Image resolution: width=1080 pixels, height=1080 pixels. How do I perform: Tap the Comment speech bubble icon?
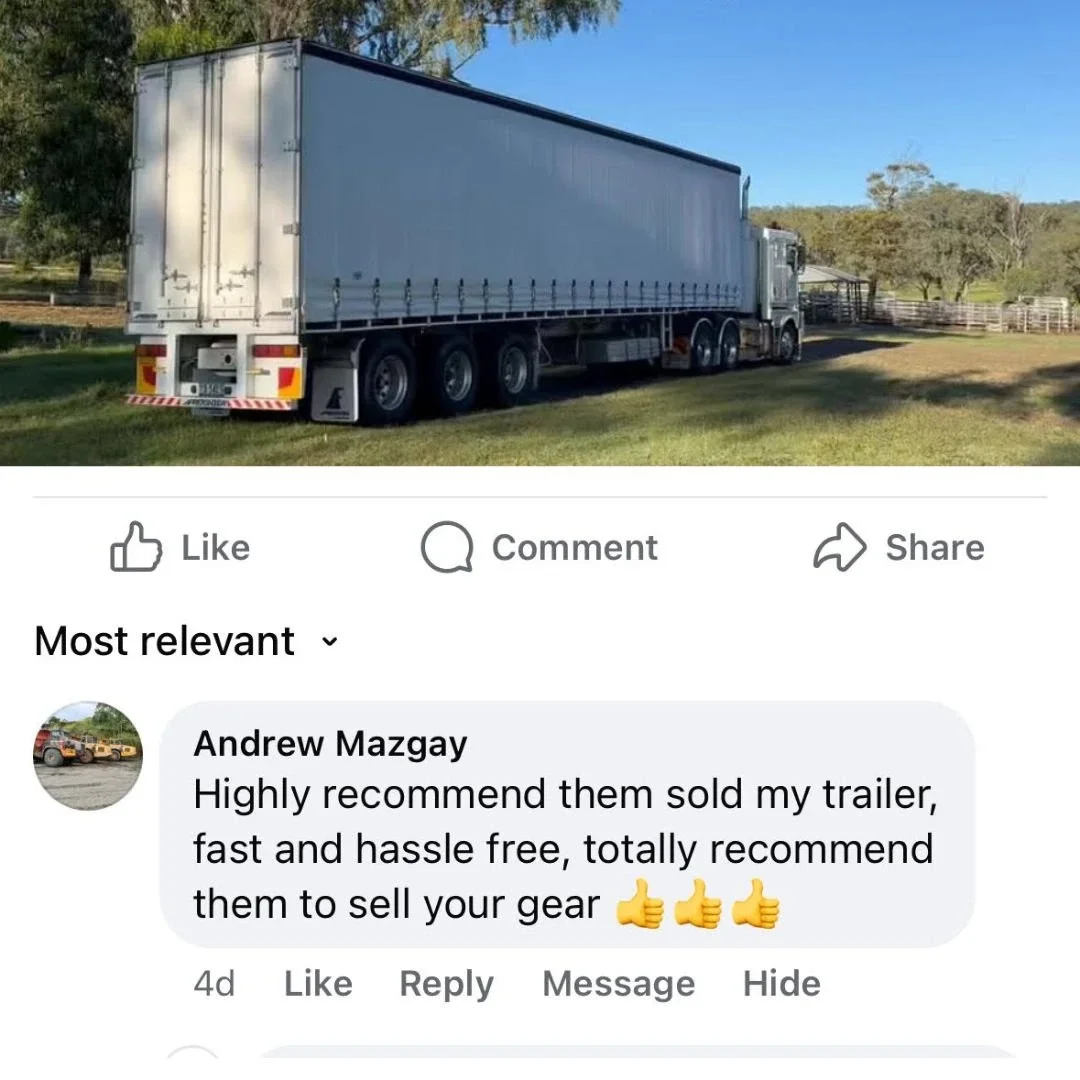[x=447, y=547]
